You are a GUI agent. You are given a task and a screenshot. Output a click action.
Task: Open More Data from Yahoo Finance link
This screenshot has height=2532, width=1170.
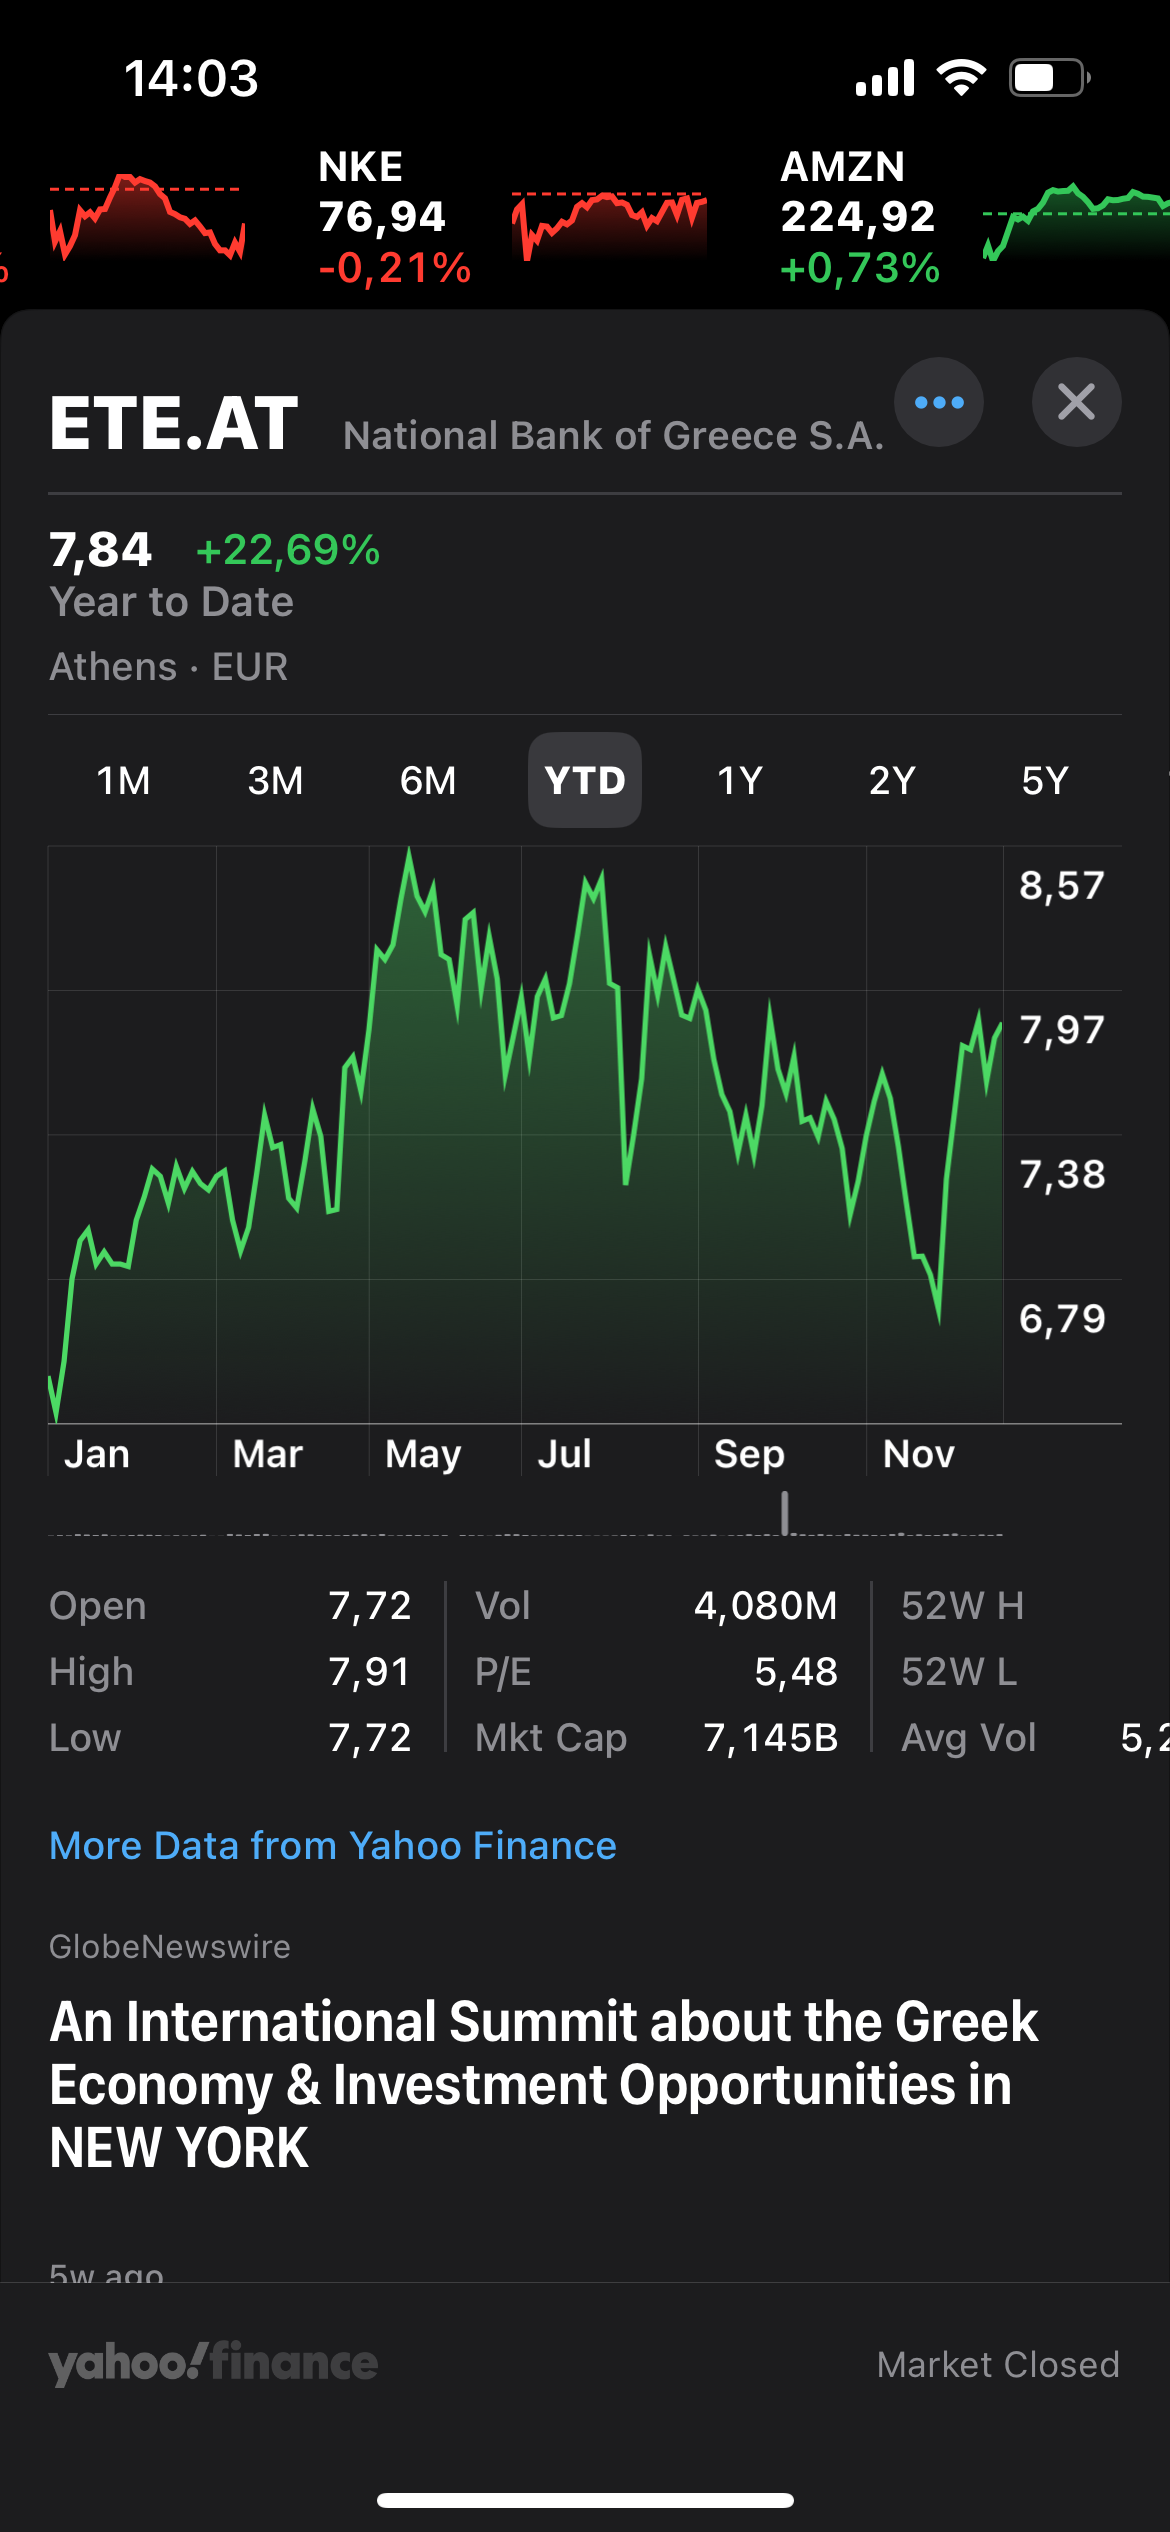333,1845
